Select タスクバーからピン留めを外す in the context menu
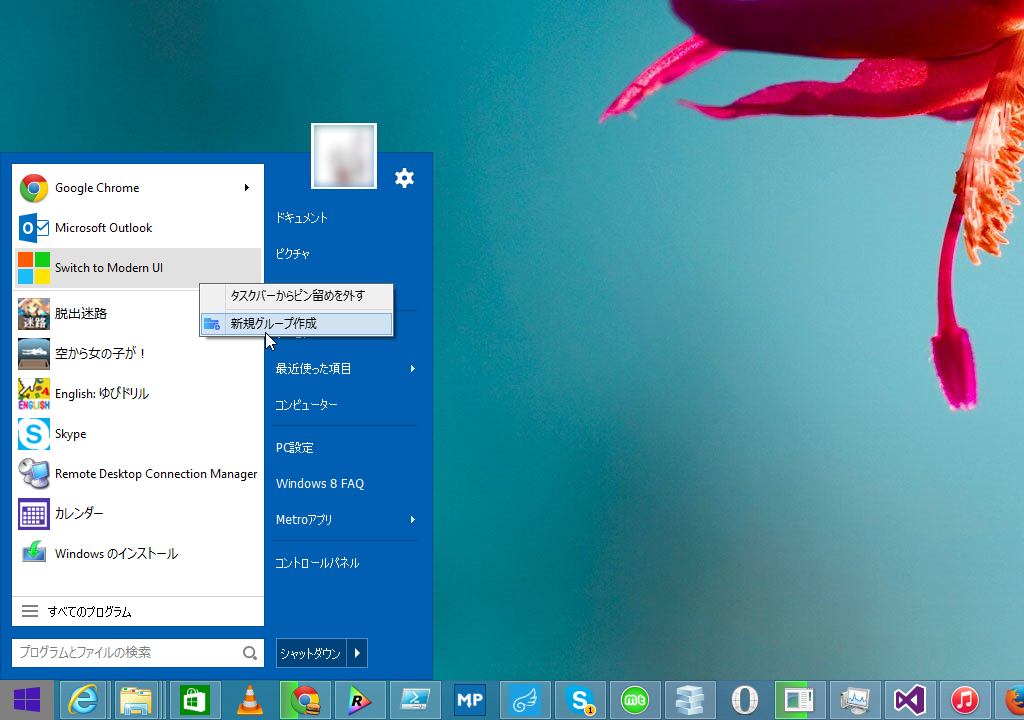 click(297, 296)
